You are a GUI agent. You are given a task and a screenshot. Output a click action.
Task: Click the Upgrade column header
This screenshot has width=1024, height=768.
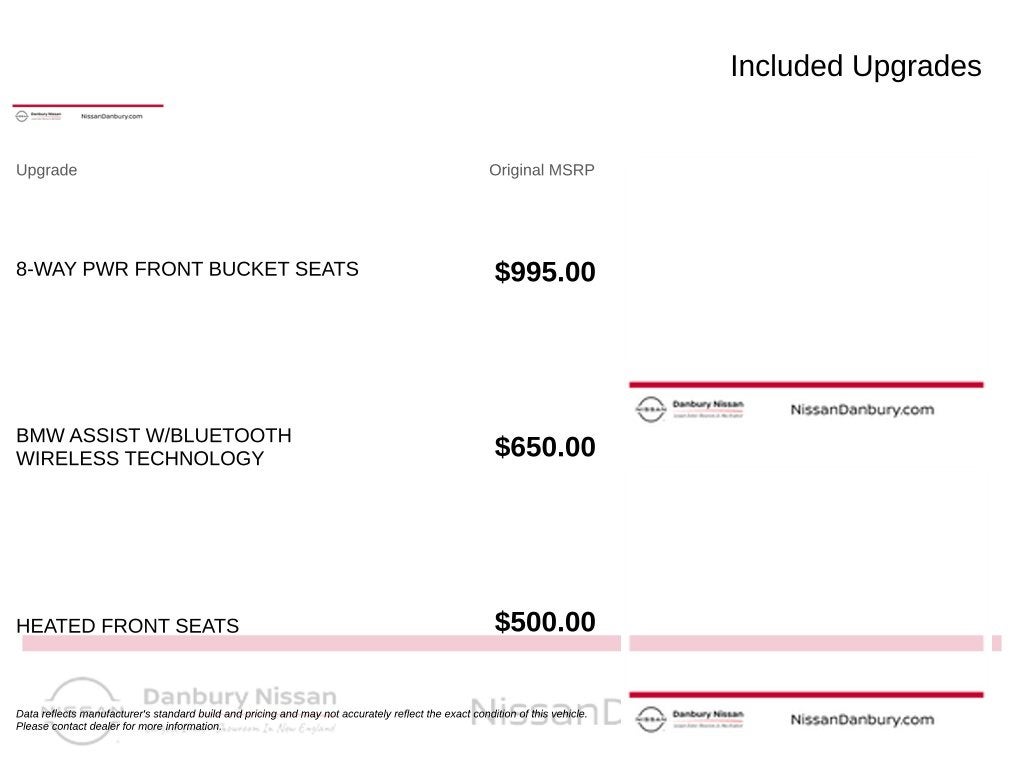pyautogui.click(x=46, y=170)
